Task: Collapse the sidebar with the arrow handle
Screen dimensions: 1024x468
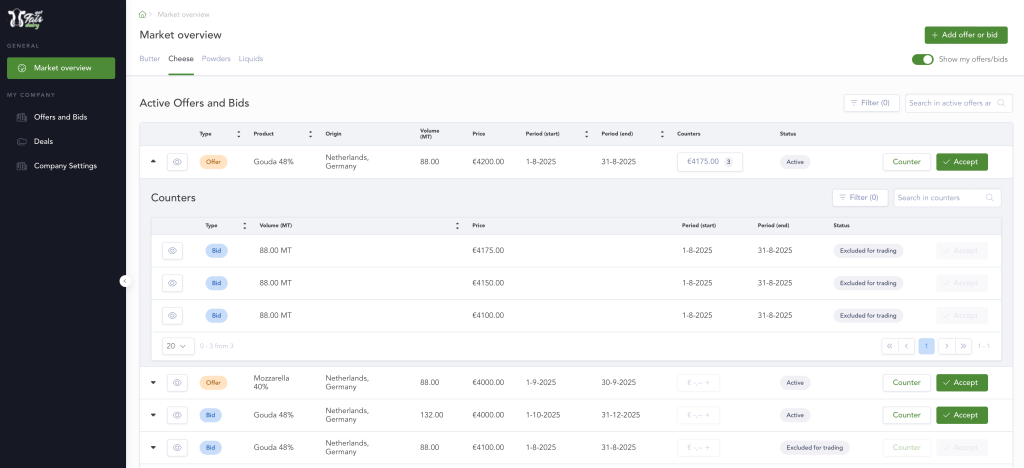Action: (x=125, y=281)
